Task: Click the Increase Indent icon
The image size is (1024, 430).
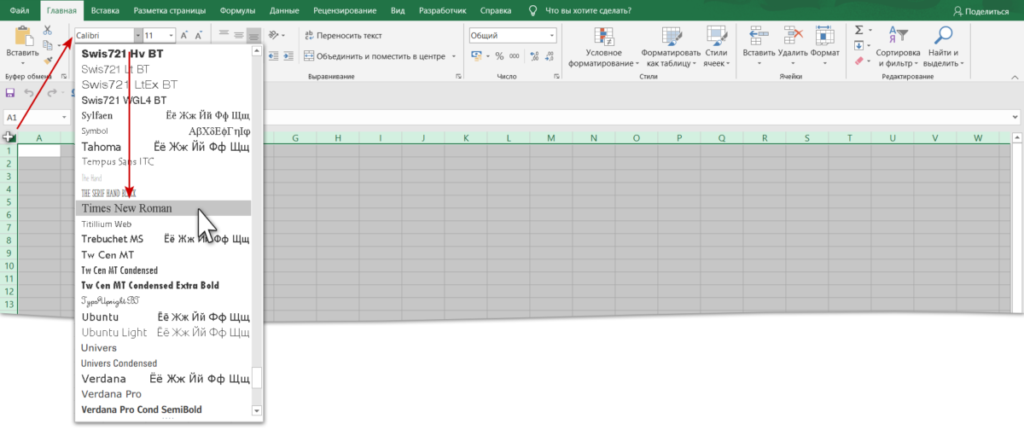Action: pos(289,57)
